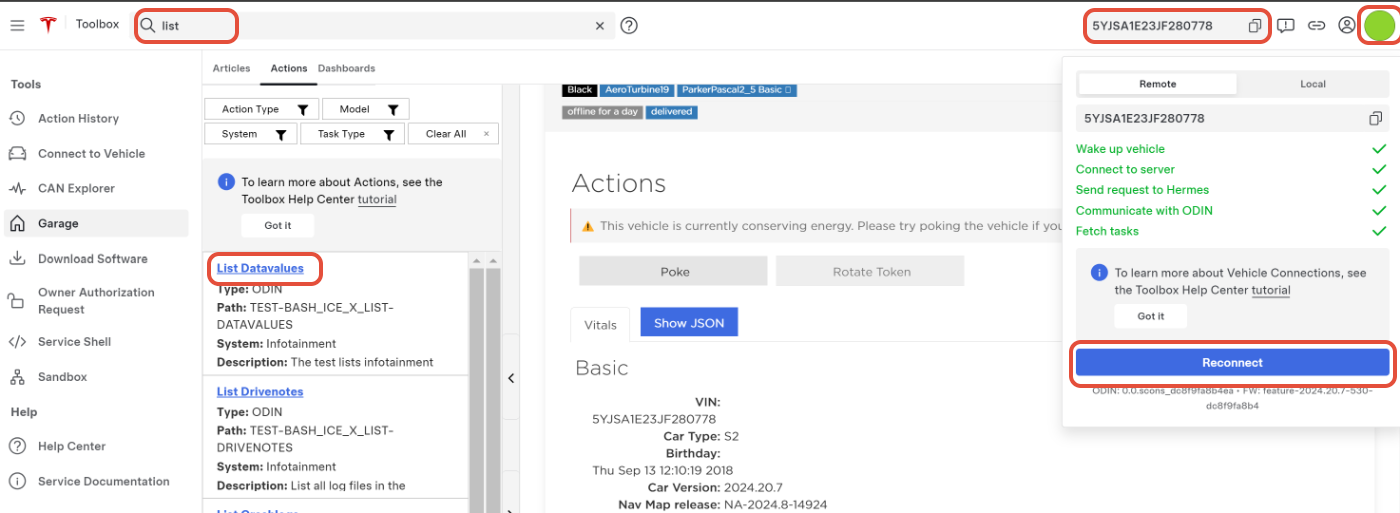Open Service Documentation
Screen dimensions: 1400x513
103,481
